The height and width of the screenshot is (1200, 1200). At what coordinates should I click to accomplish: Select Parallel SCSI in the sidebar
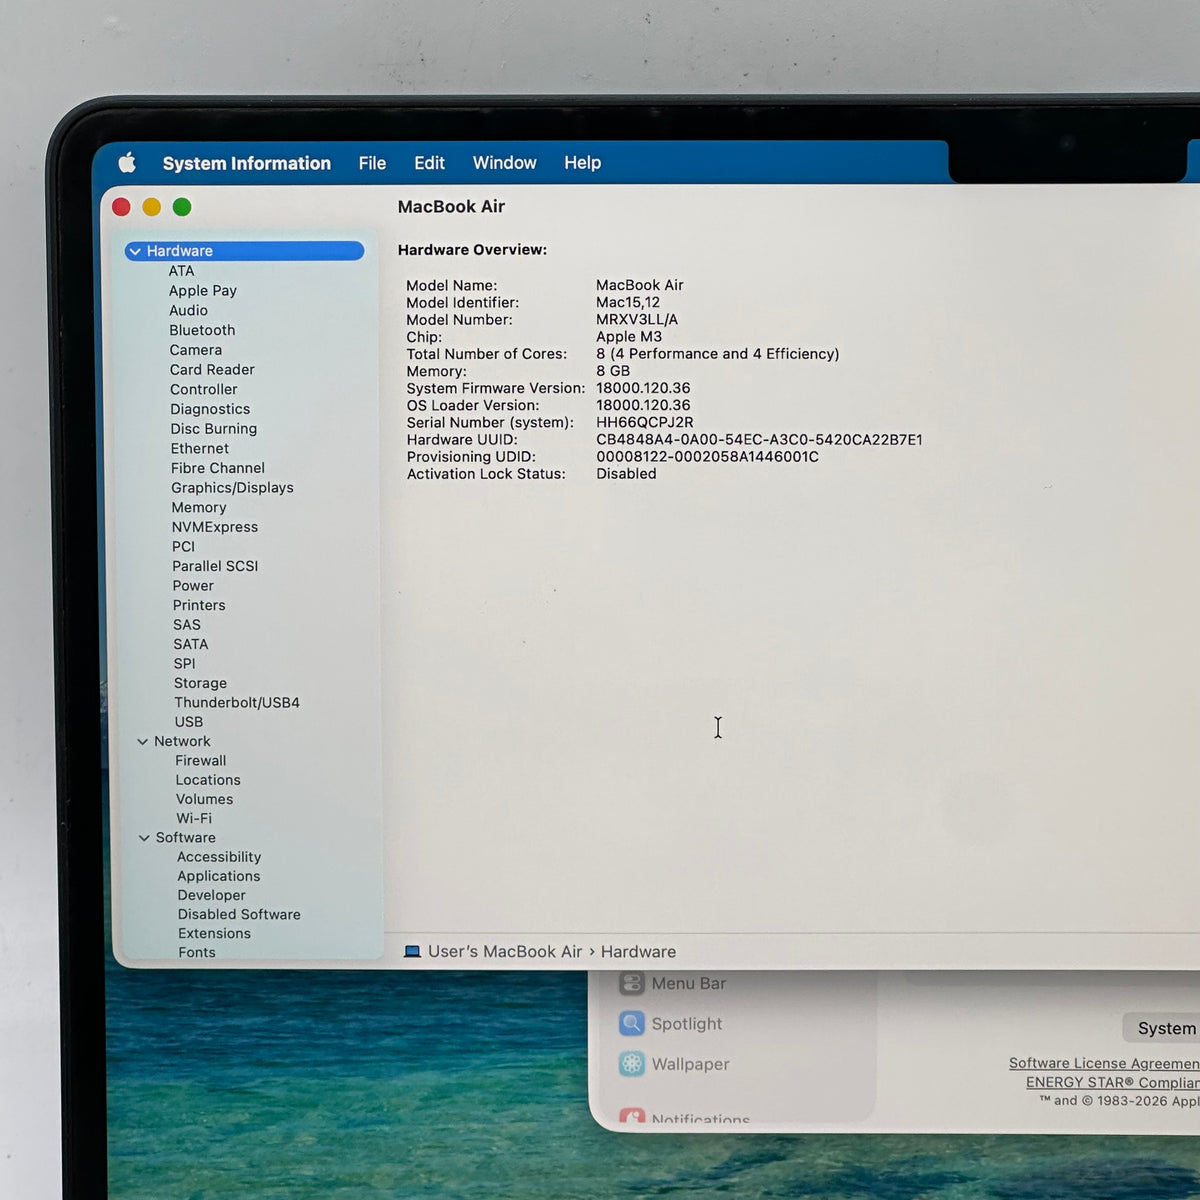(215, 566)
